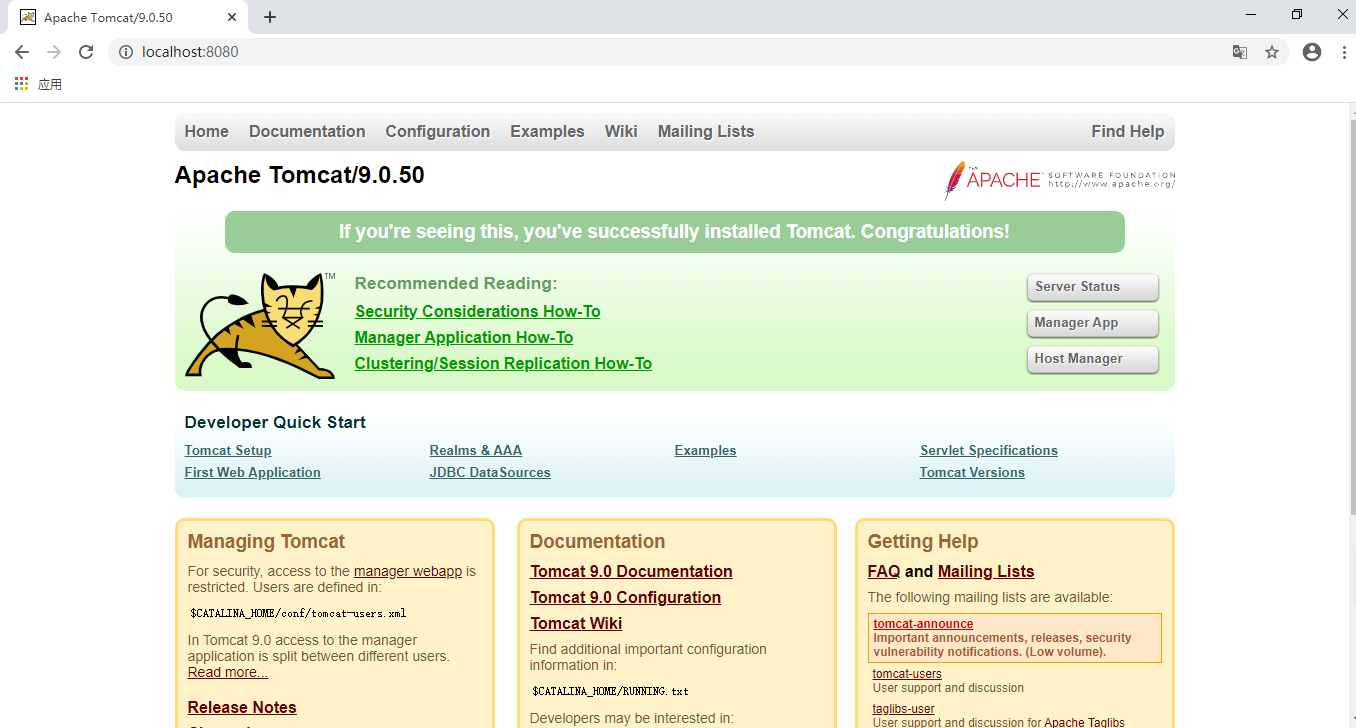Viewport: 1356px width, 728px height.
Task: Open the tomcat-users mailing list link
Action: pos(907,674)
